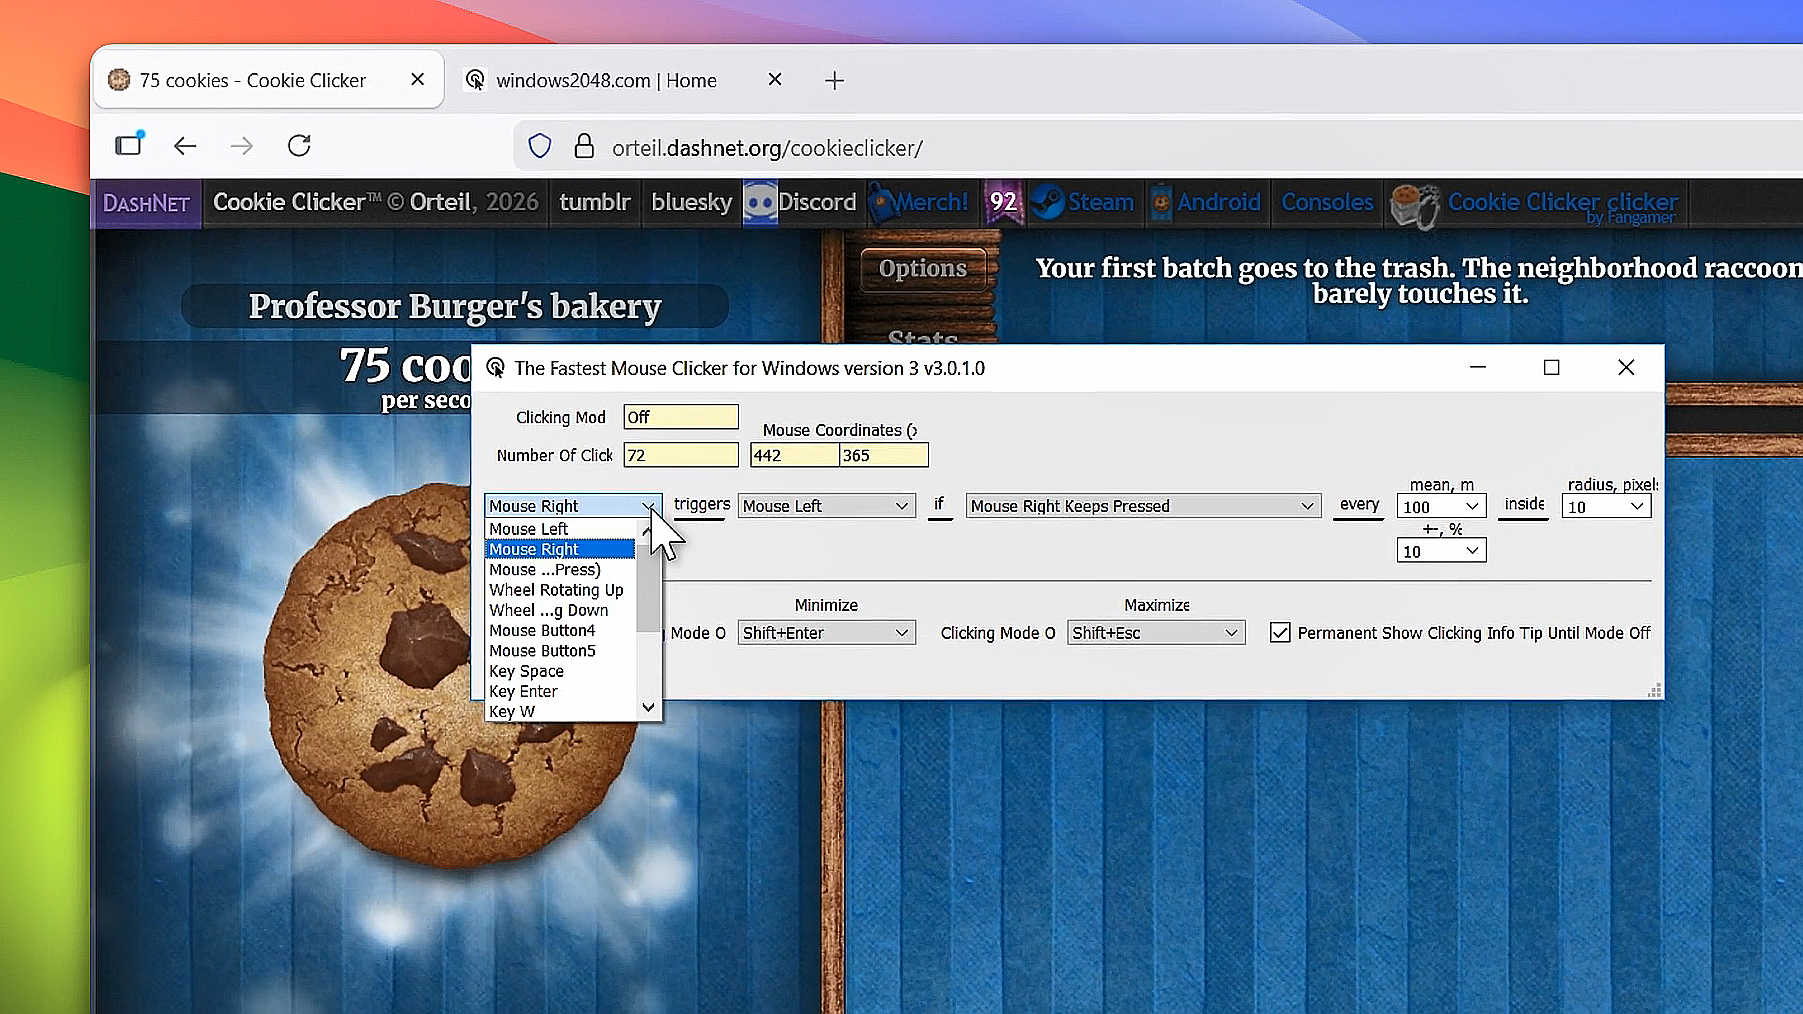Visit the Merch store
1803x1014 pixels.
[921, 202]
